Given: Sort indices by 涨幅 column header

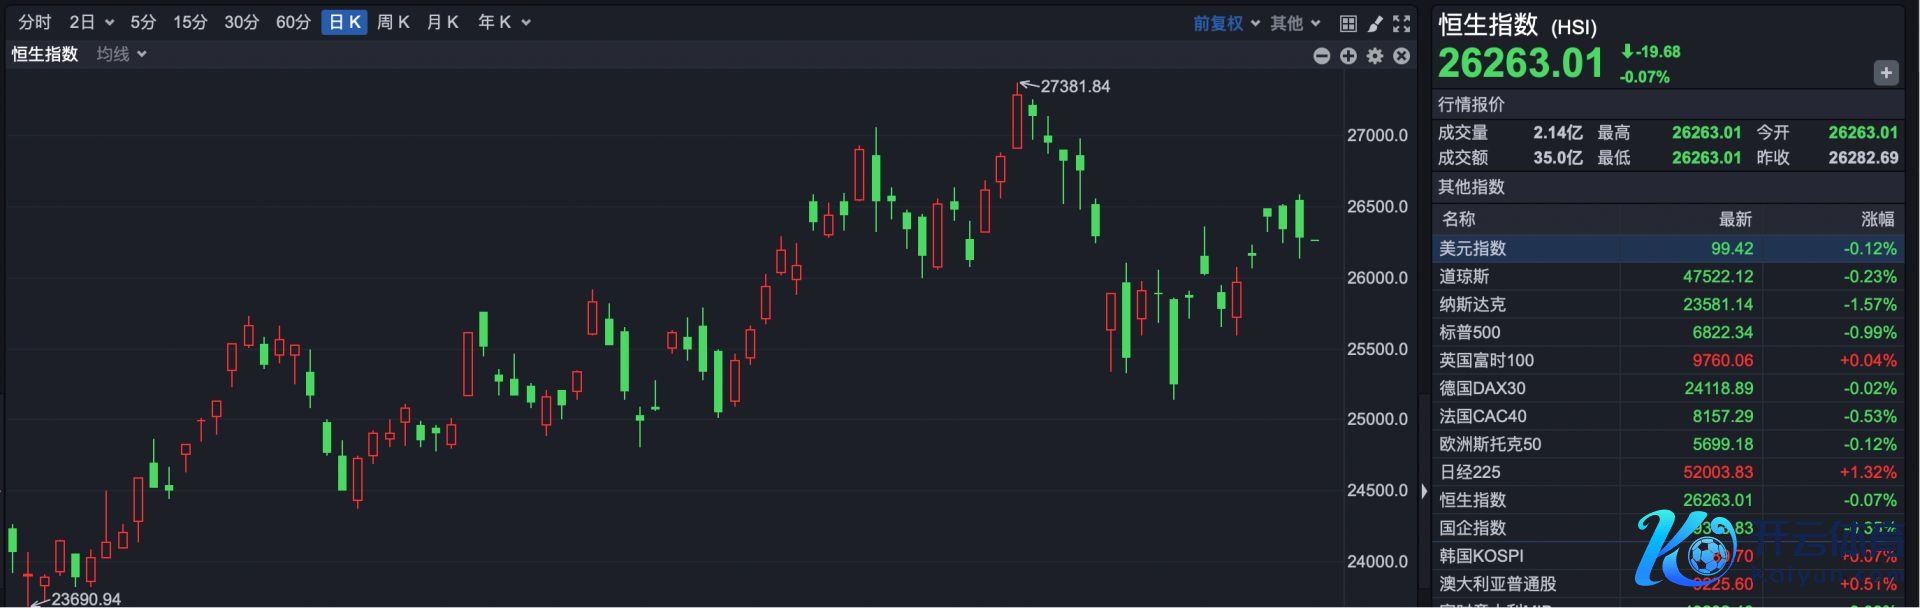Looking at the screenshot, I should [x=1877, y=219].
